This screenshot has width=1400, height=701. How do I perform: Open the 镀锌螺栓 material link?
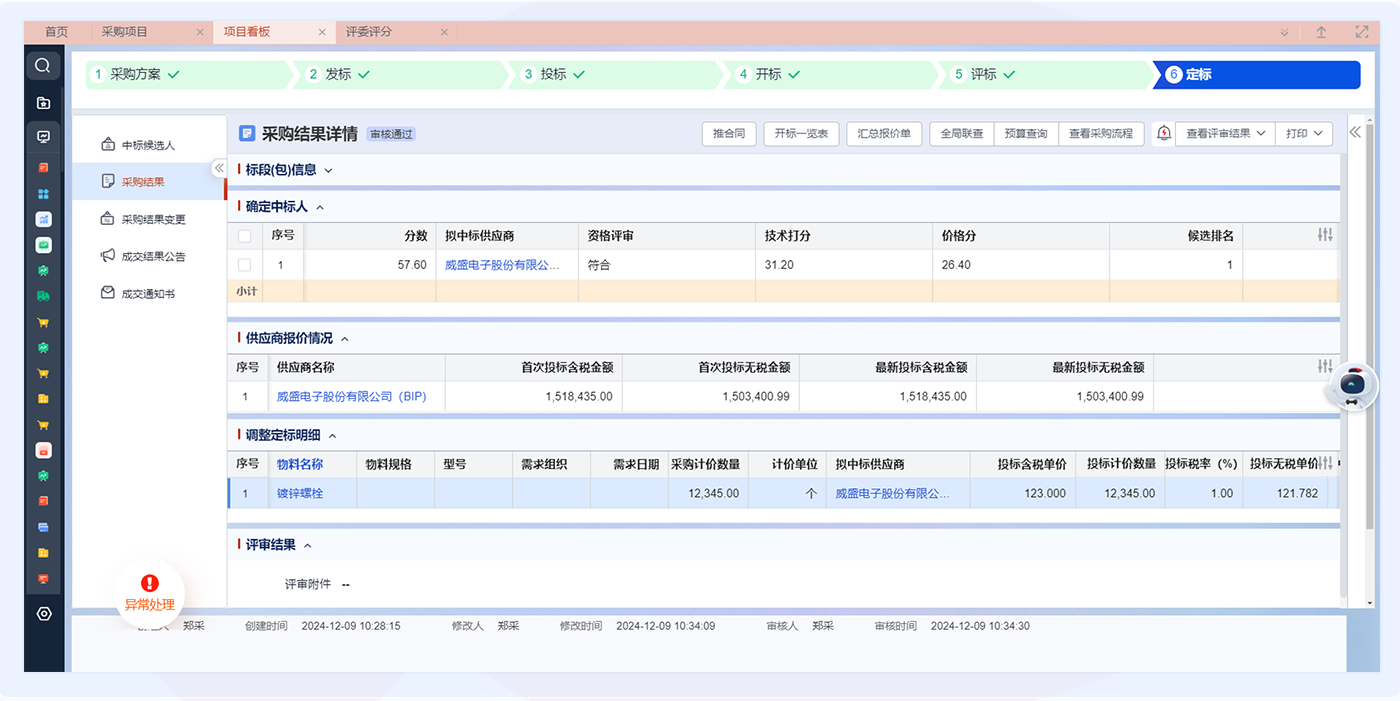300,493
